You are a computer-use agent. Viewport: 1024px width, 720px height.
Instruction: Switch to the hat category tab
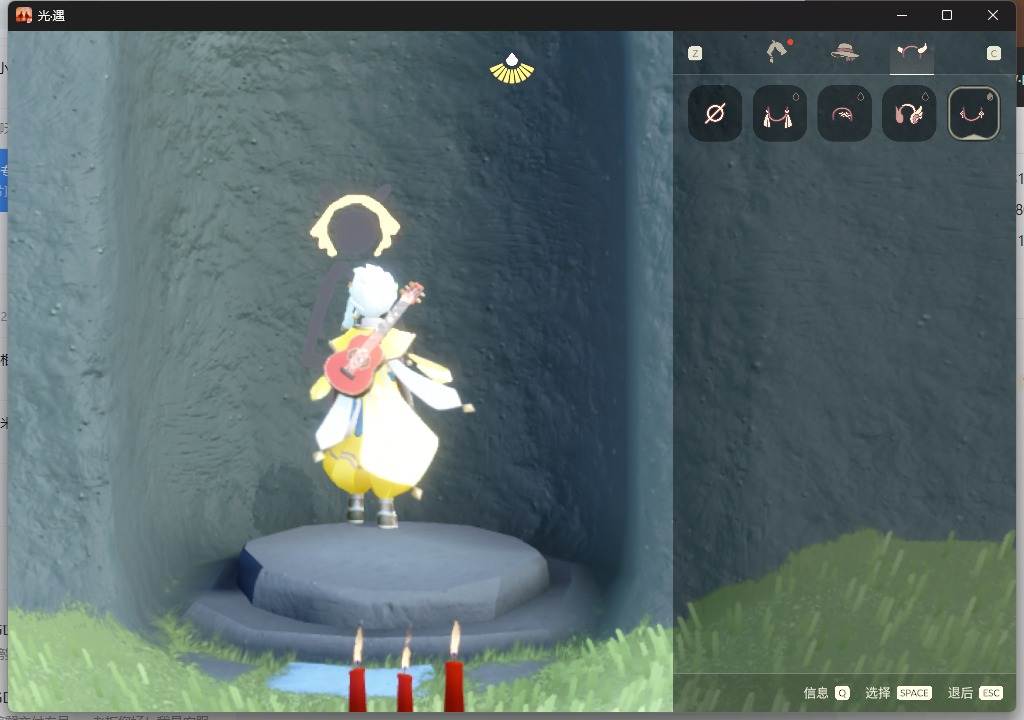click(844, 52)
